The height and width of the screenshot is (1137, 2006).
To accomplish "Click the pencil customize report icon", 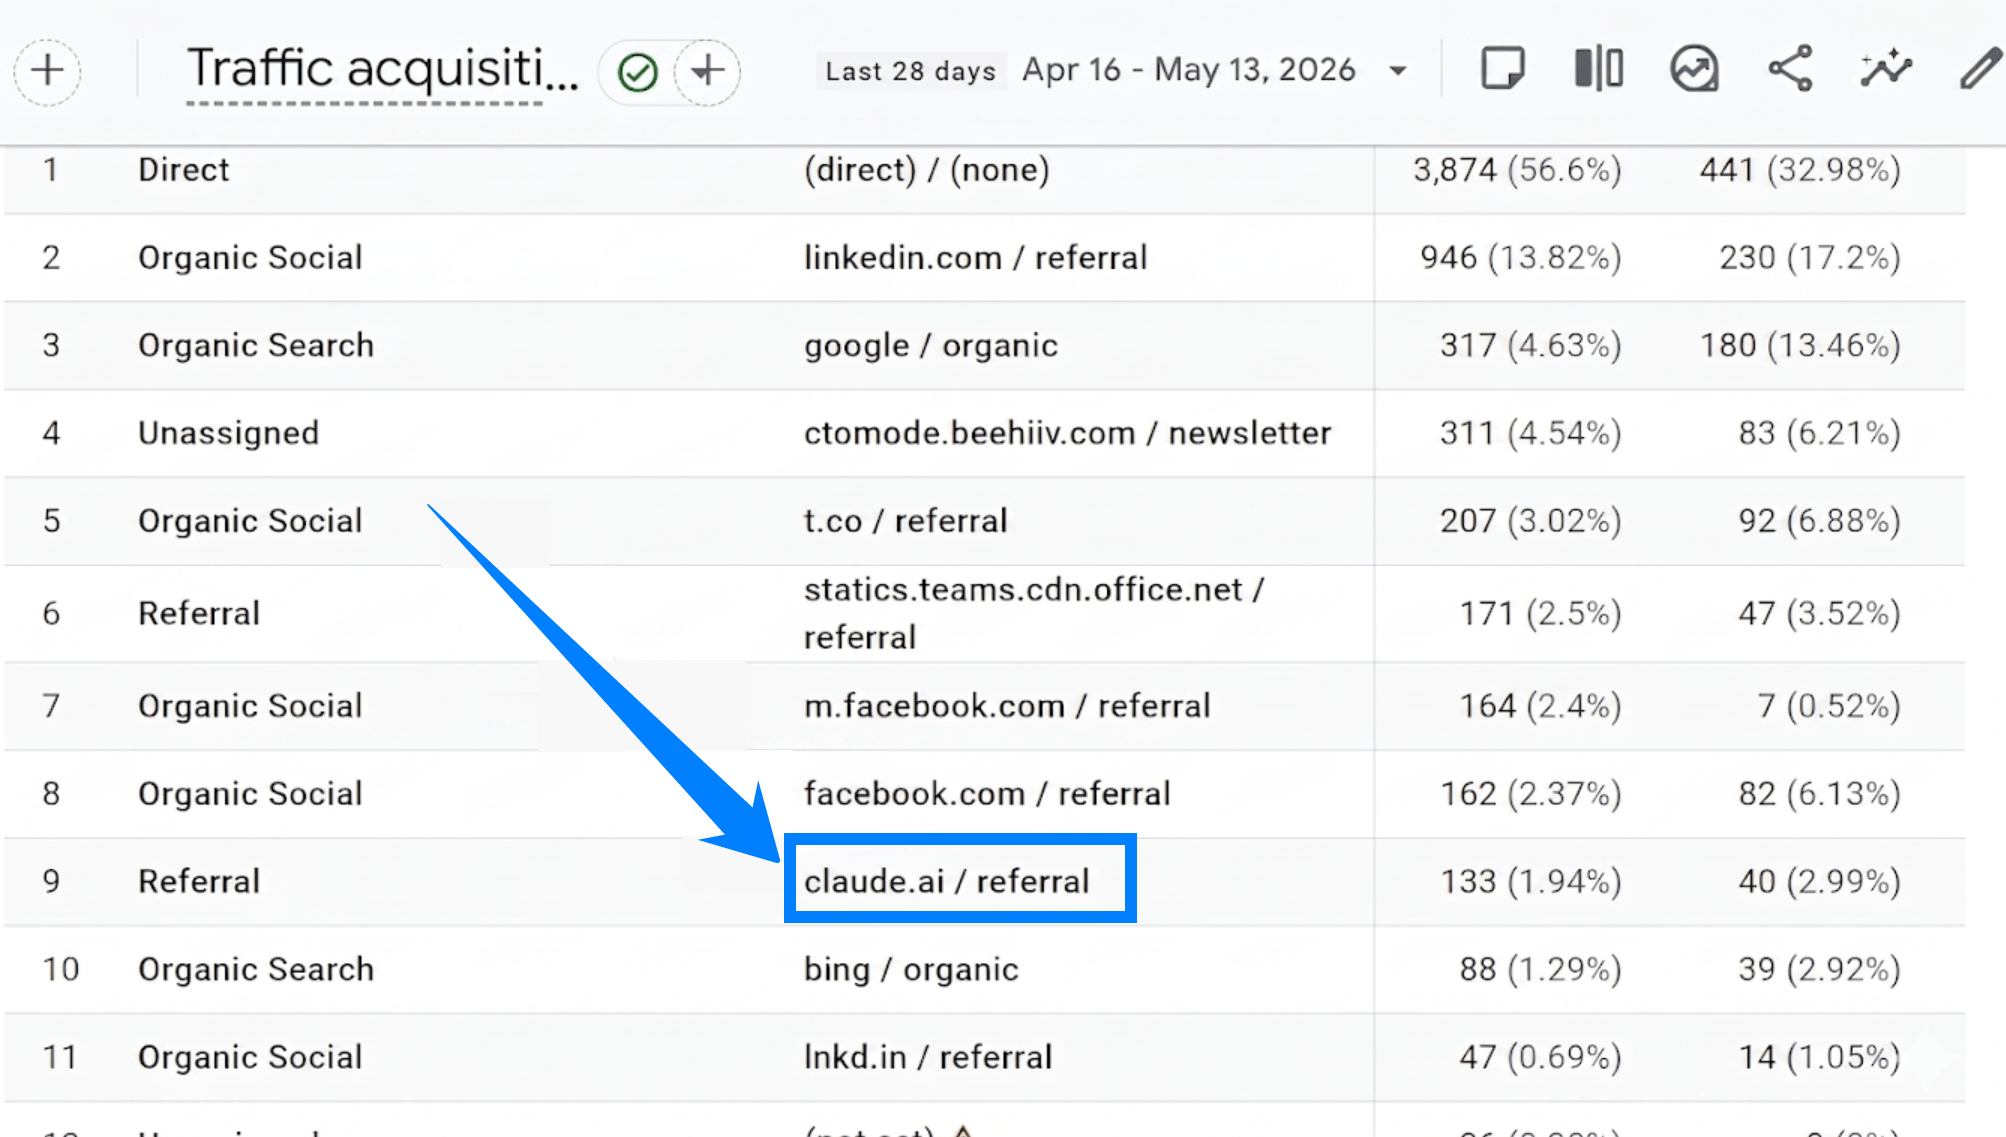I will click(1980, 69).
